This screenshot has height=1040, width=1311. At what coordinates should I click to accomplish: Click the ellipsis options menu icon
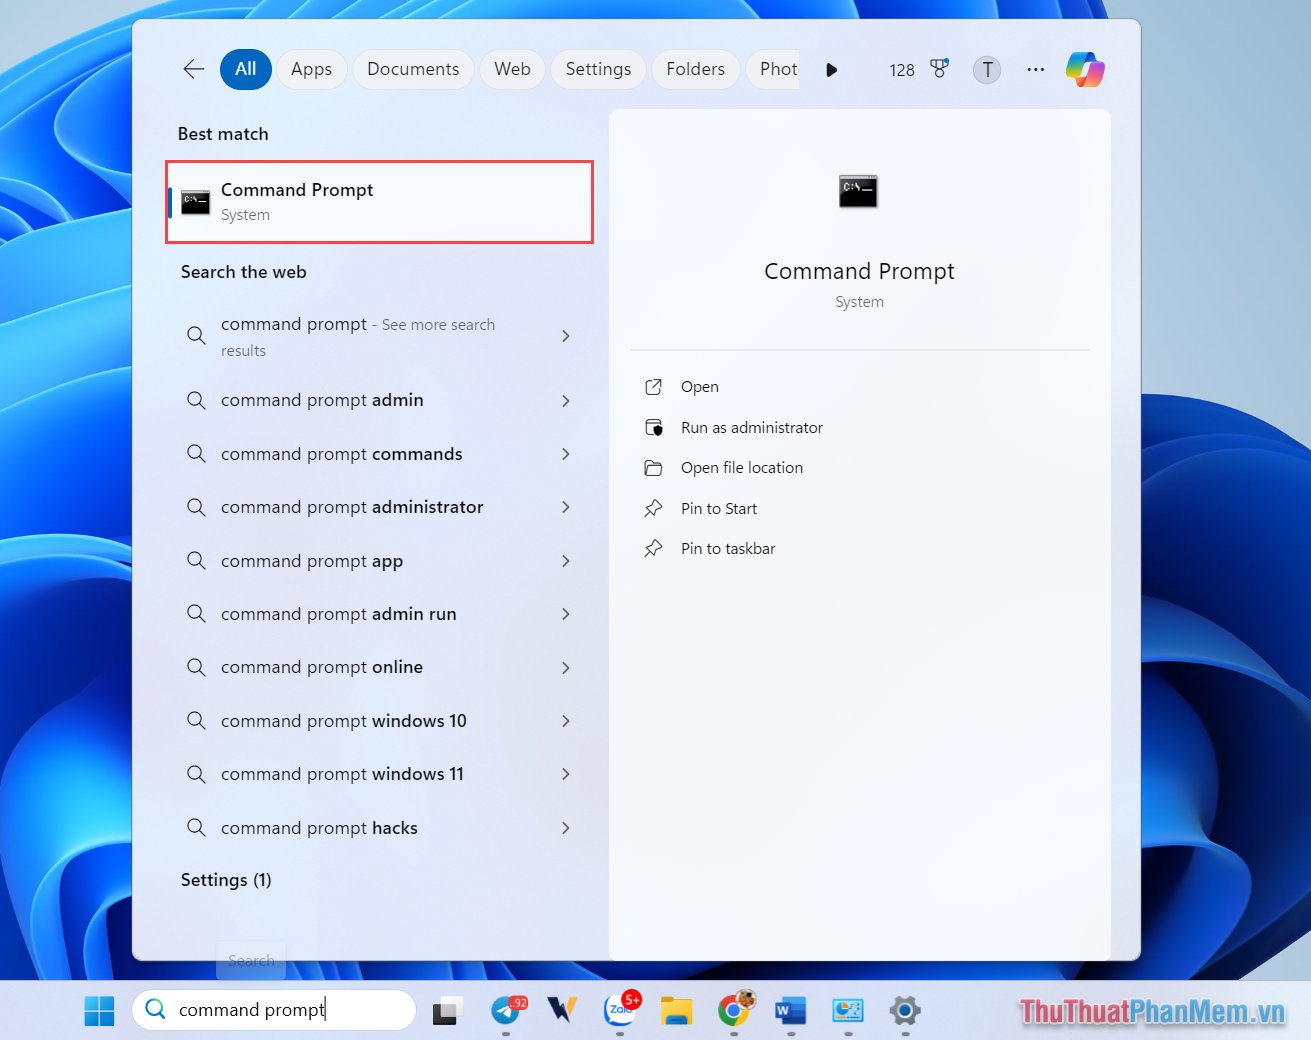point(1035,69)
